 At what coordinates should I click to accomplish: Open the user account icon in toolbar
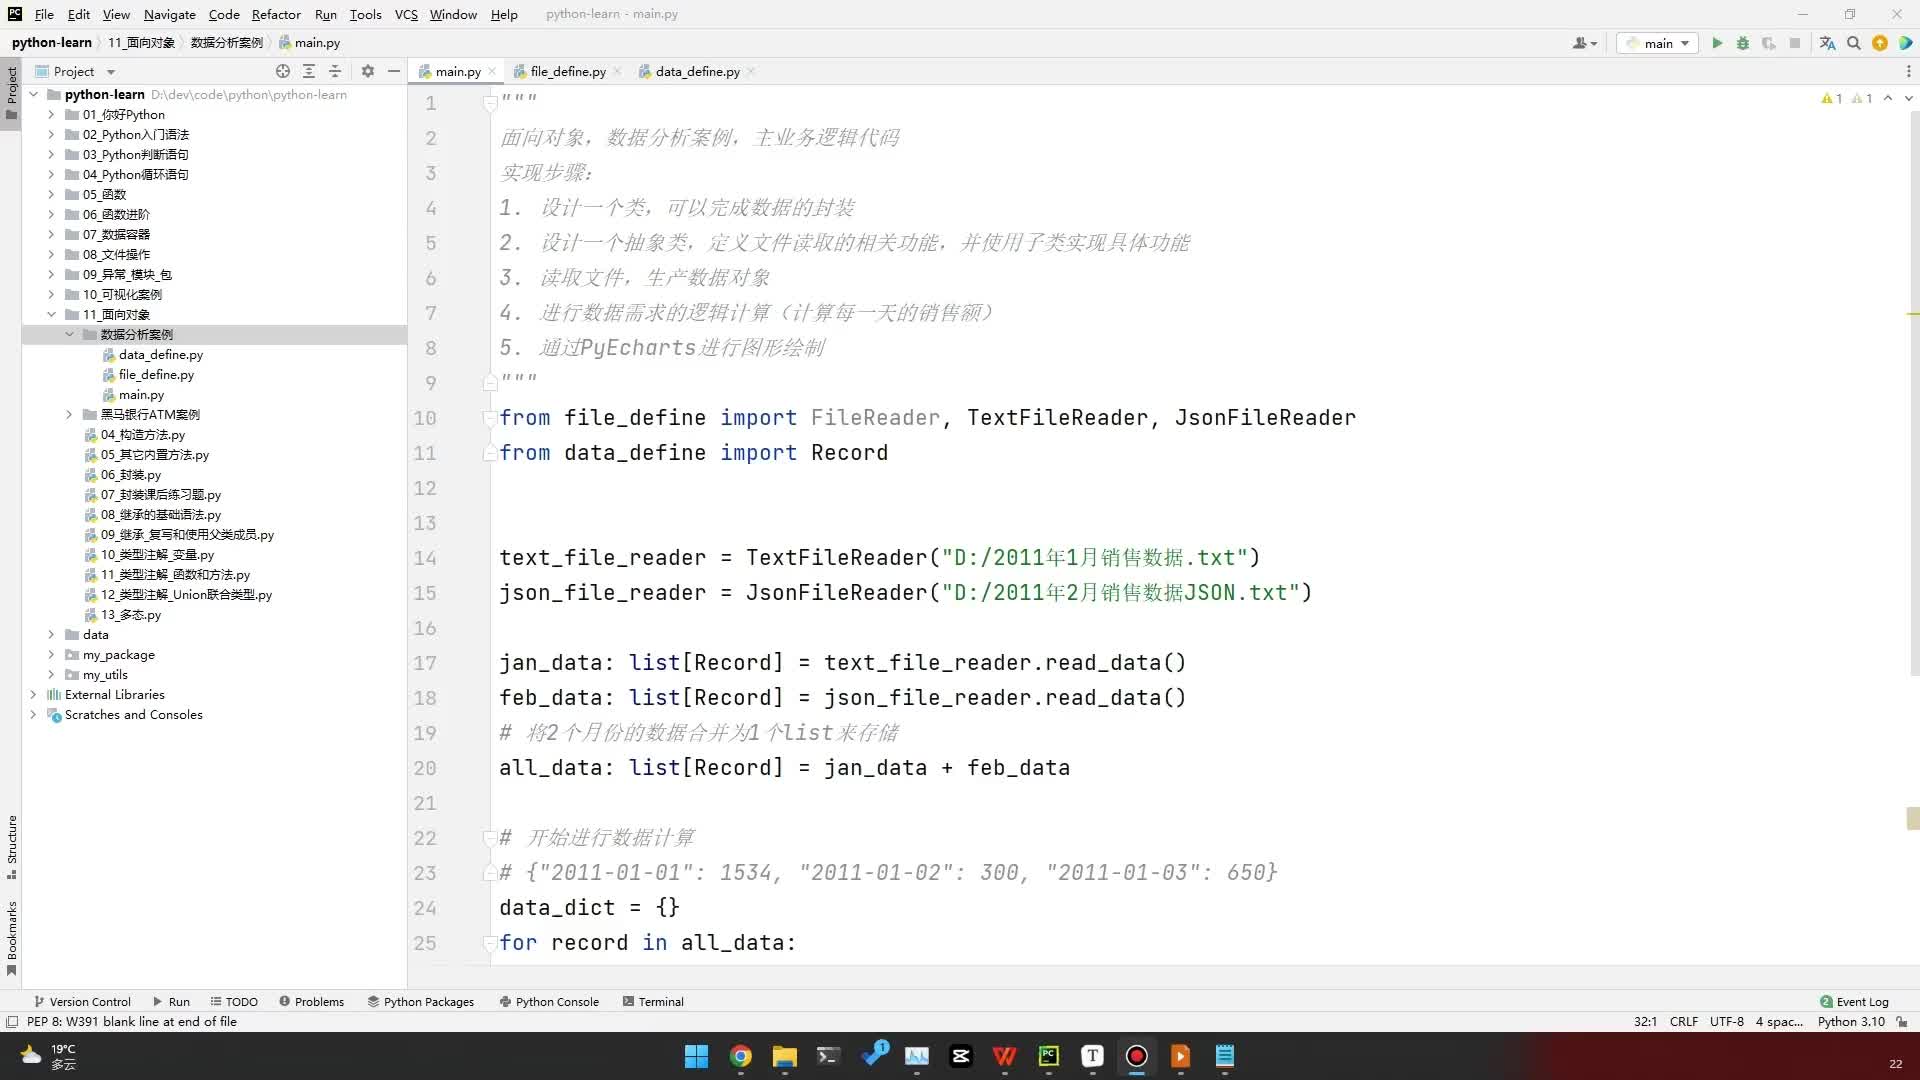[1585, 43]
